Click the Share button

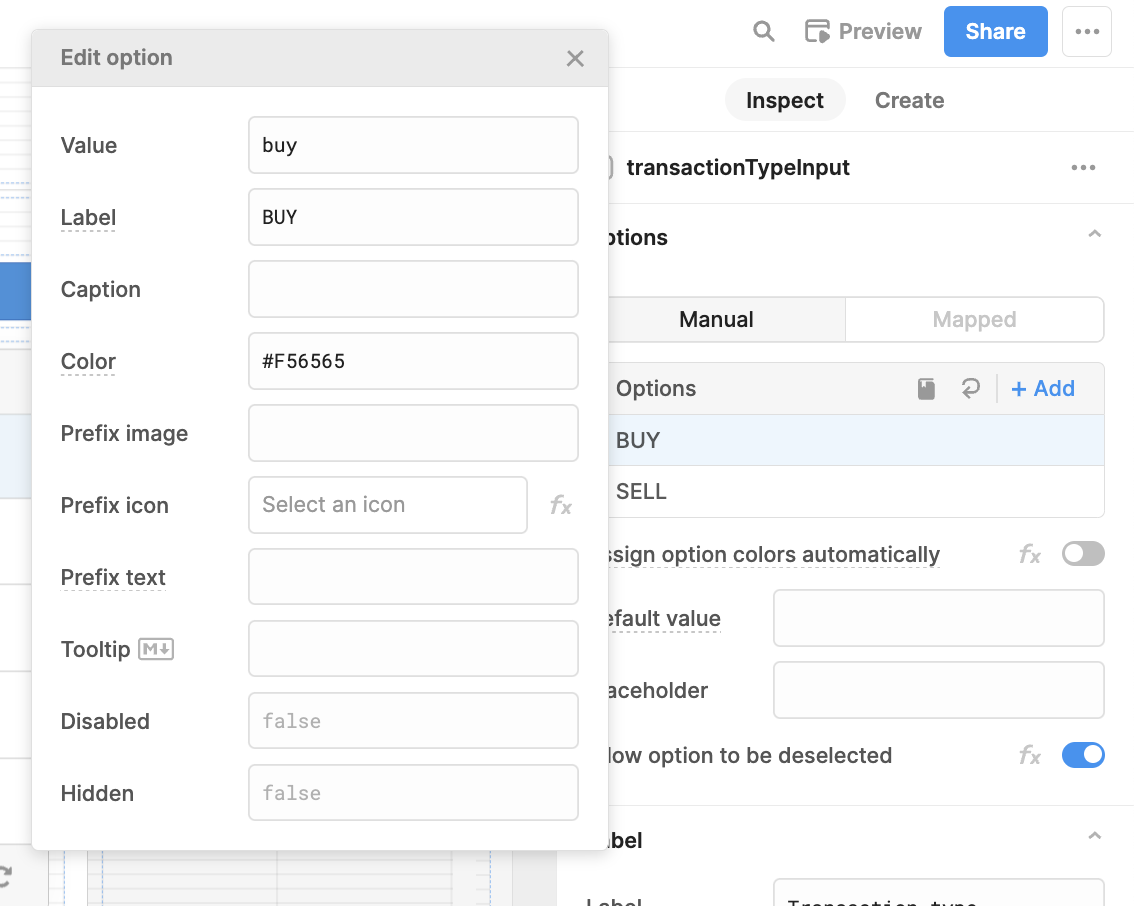point(995,32)
